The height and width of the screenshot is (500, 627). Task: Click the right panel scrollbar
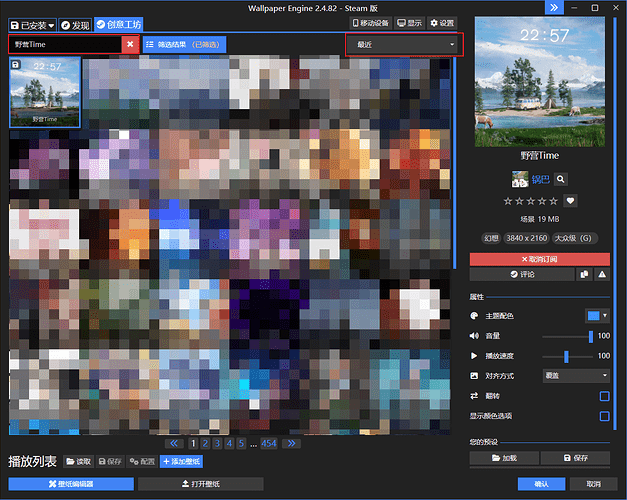(x=615, y=224)
